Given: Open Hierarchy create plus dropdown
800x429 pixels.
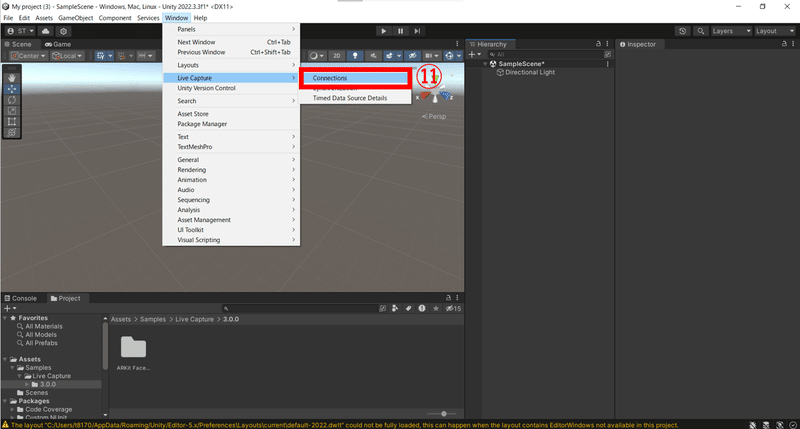Looking at the screenshot, I should (x=474, y=54).
